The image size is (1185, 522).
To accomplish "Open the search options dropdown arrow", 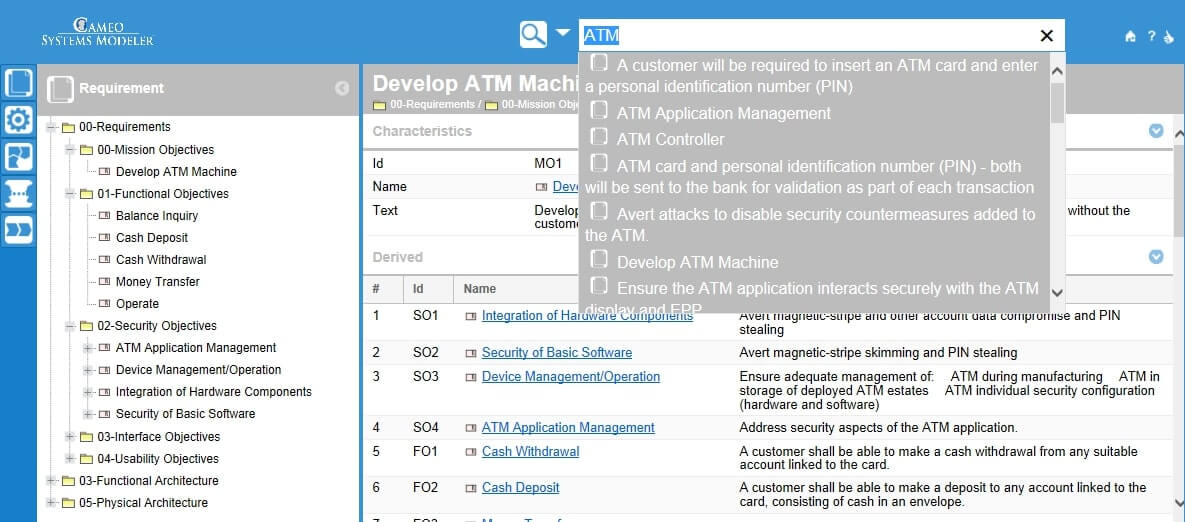I will pos(562,32).
